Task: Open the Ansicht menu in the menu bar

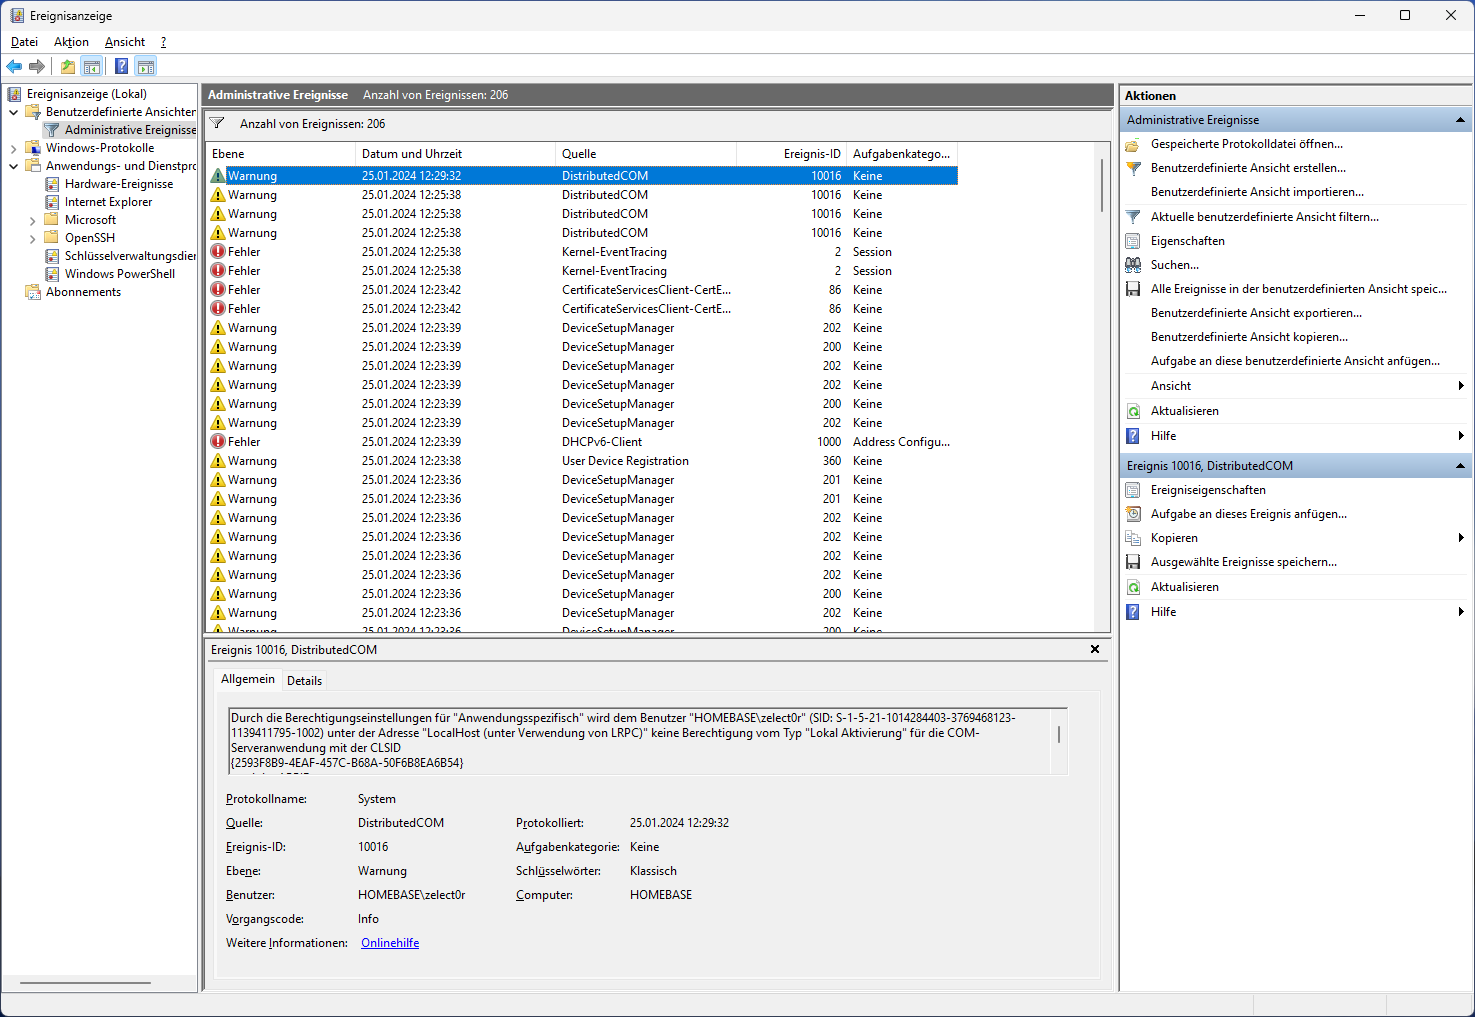Action: (125, 42)
